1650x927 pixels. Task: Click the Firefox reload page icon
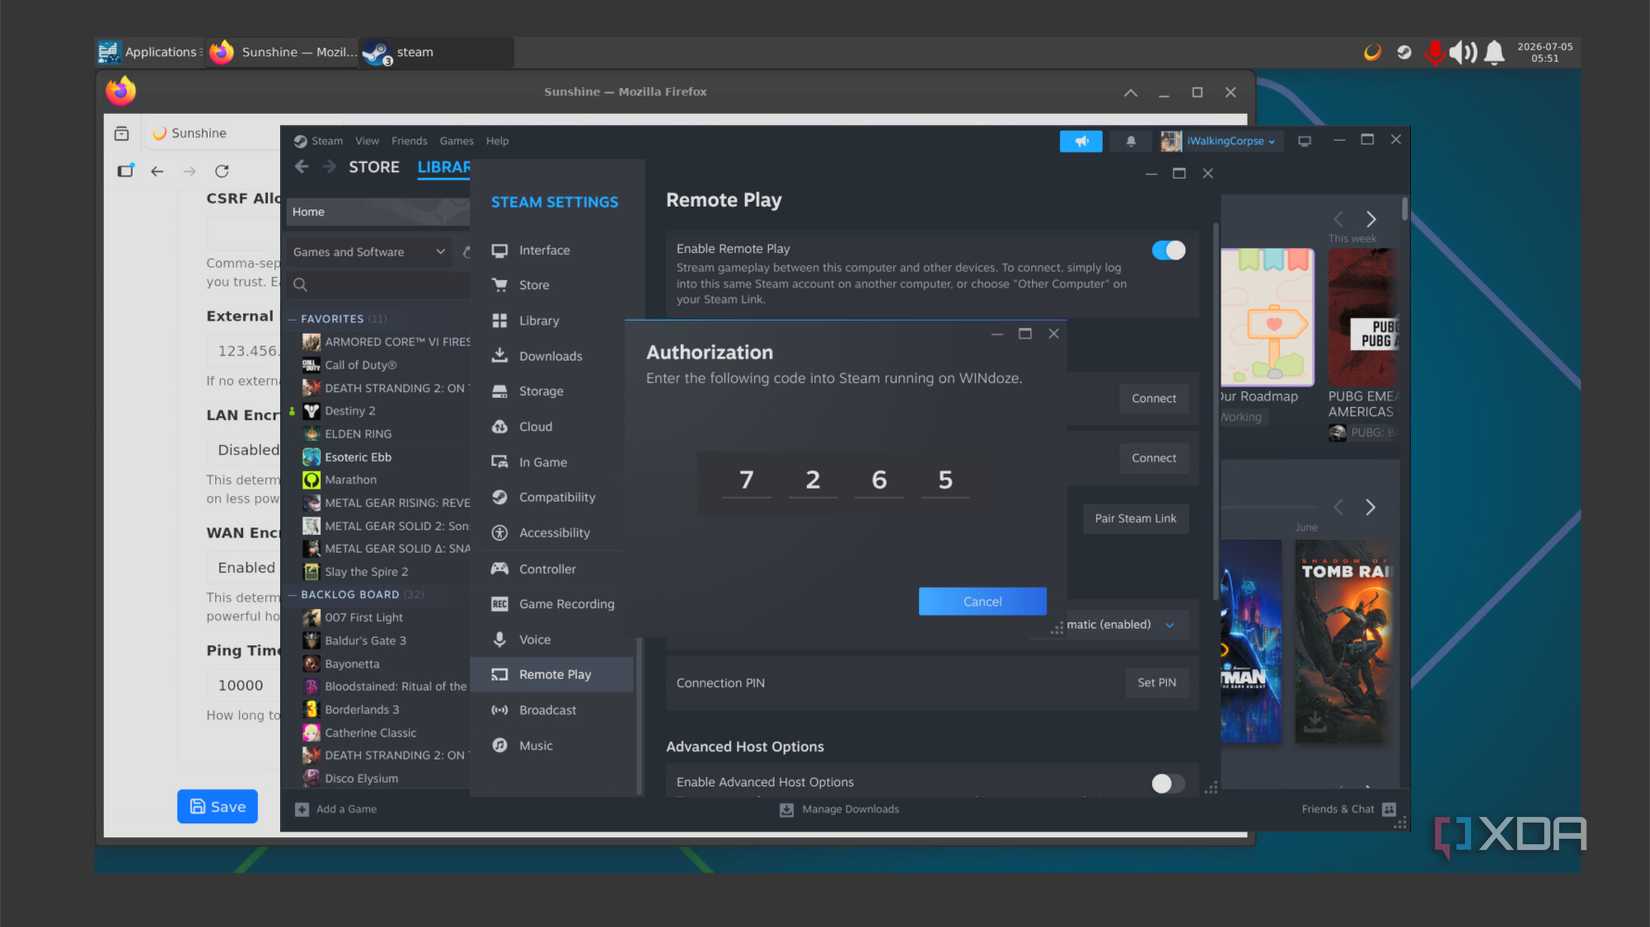coord(222,171)
